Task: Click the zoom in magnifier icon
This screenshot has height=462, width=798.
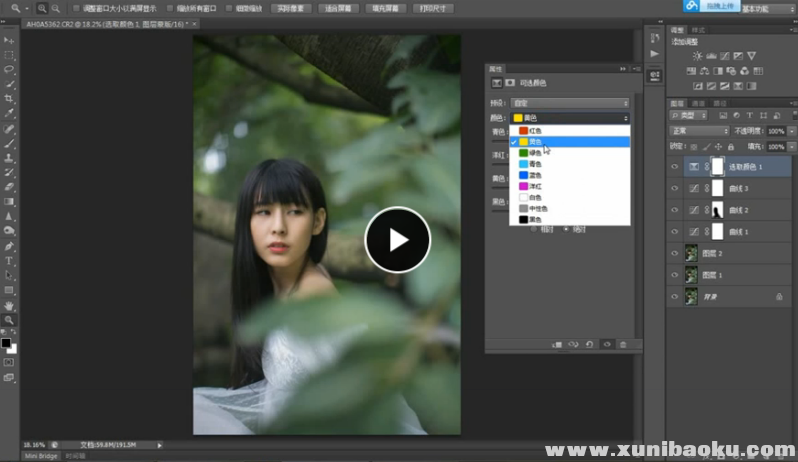Action: pos(41,8)
